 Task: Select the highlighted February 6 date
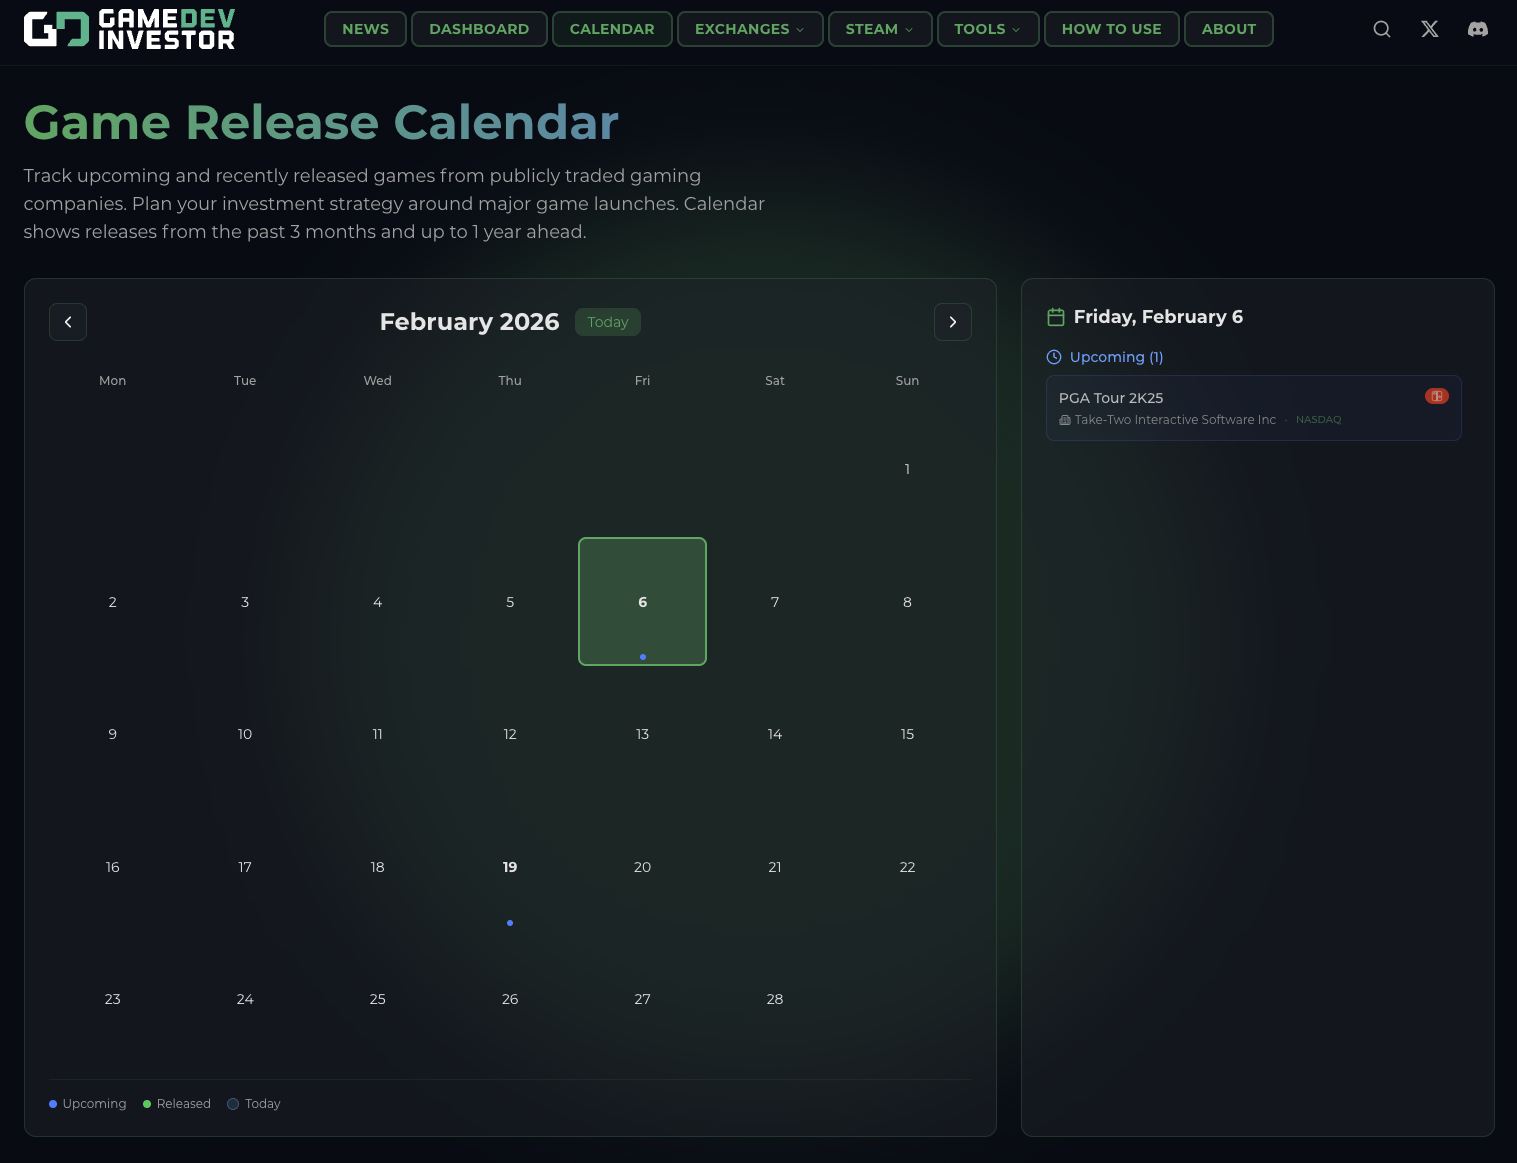coord(642,602)
